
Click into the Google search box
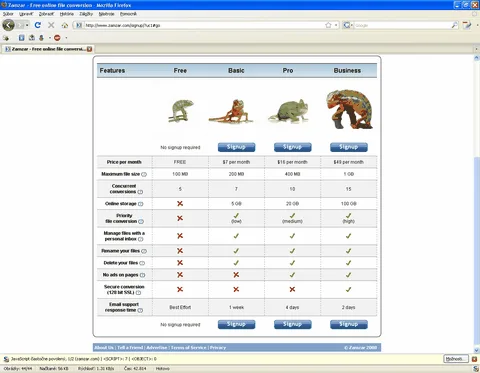pos(402,25)
